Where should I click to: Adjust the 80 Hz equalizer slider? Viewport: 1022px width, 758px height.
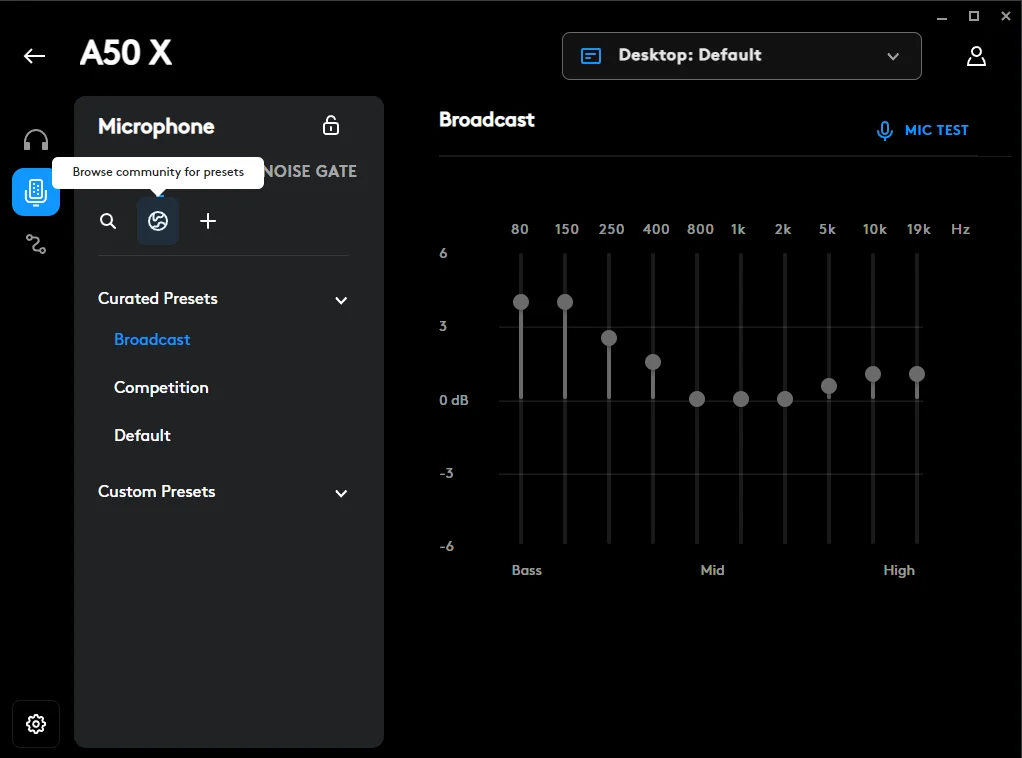pos(521,302)
